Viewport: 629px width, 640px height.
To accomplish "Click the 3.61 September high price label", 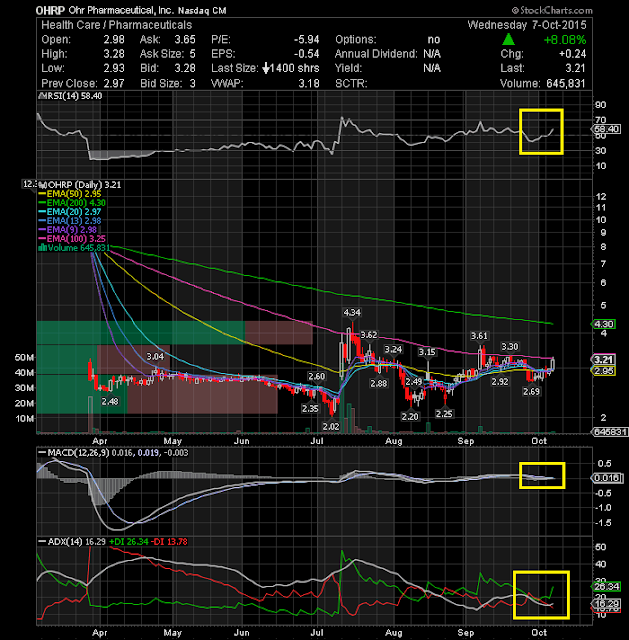I will [479, 336].
